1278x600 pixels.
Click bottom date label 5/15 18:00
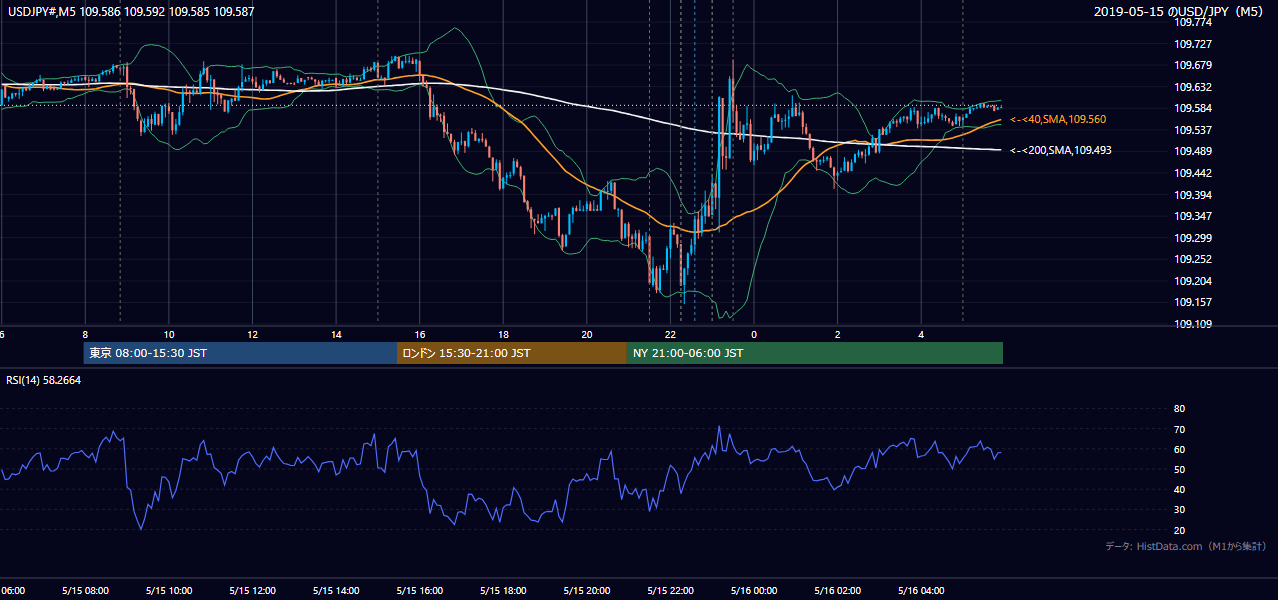pyautogui.click(x=504, y=591)
